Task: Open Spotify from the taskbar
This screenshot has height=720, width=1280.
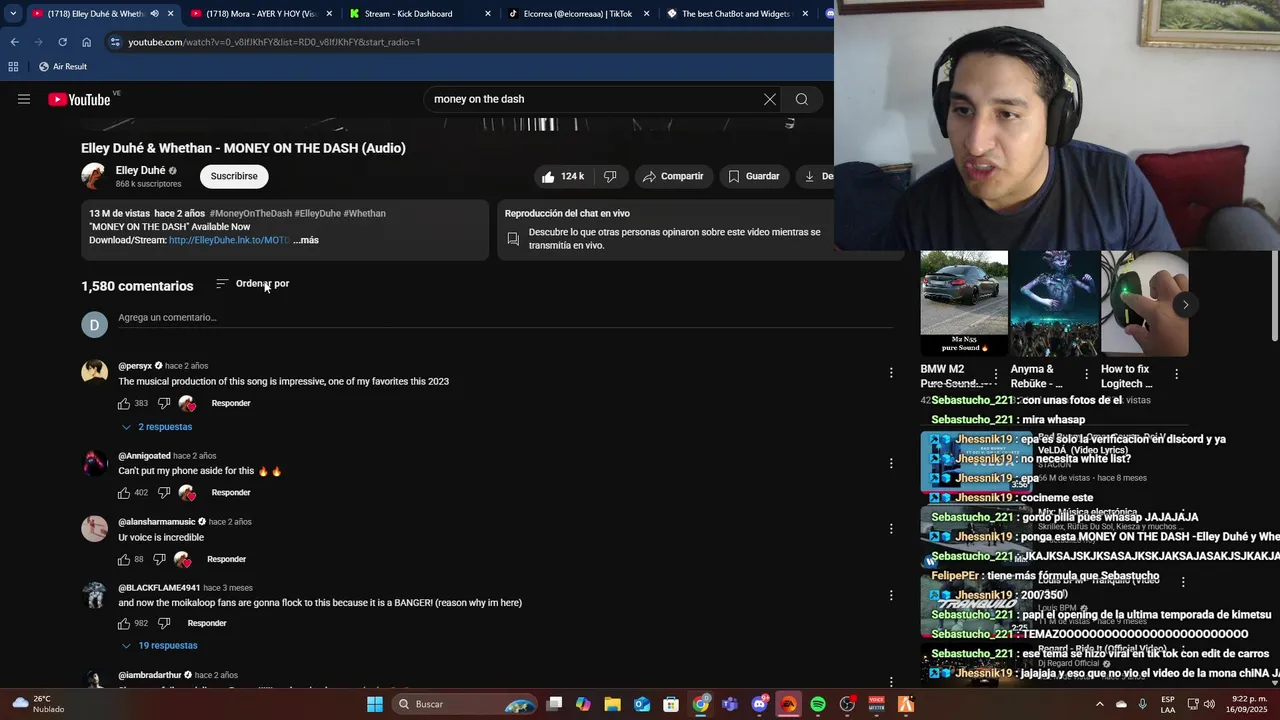Action: 818,704
